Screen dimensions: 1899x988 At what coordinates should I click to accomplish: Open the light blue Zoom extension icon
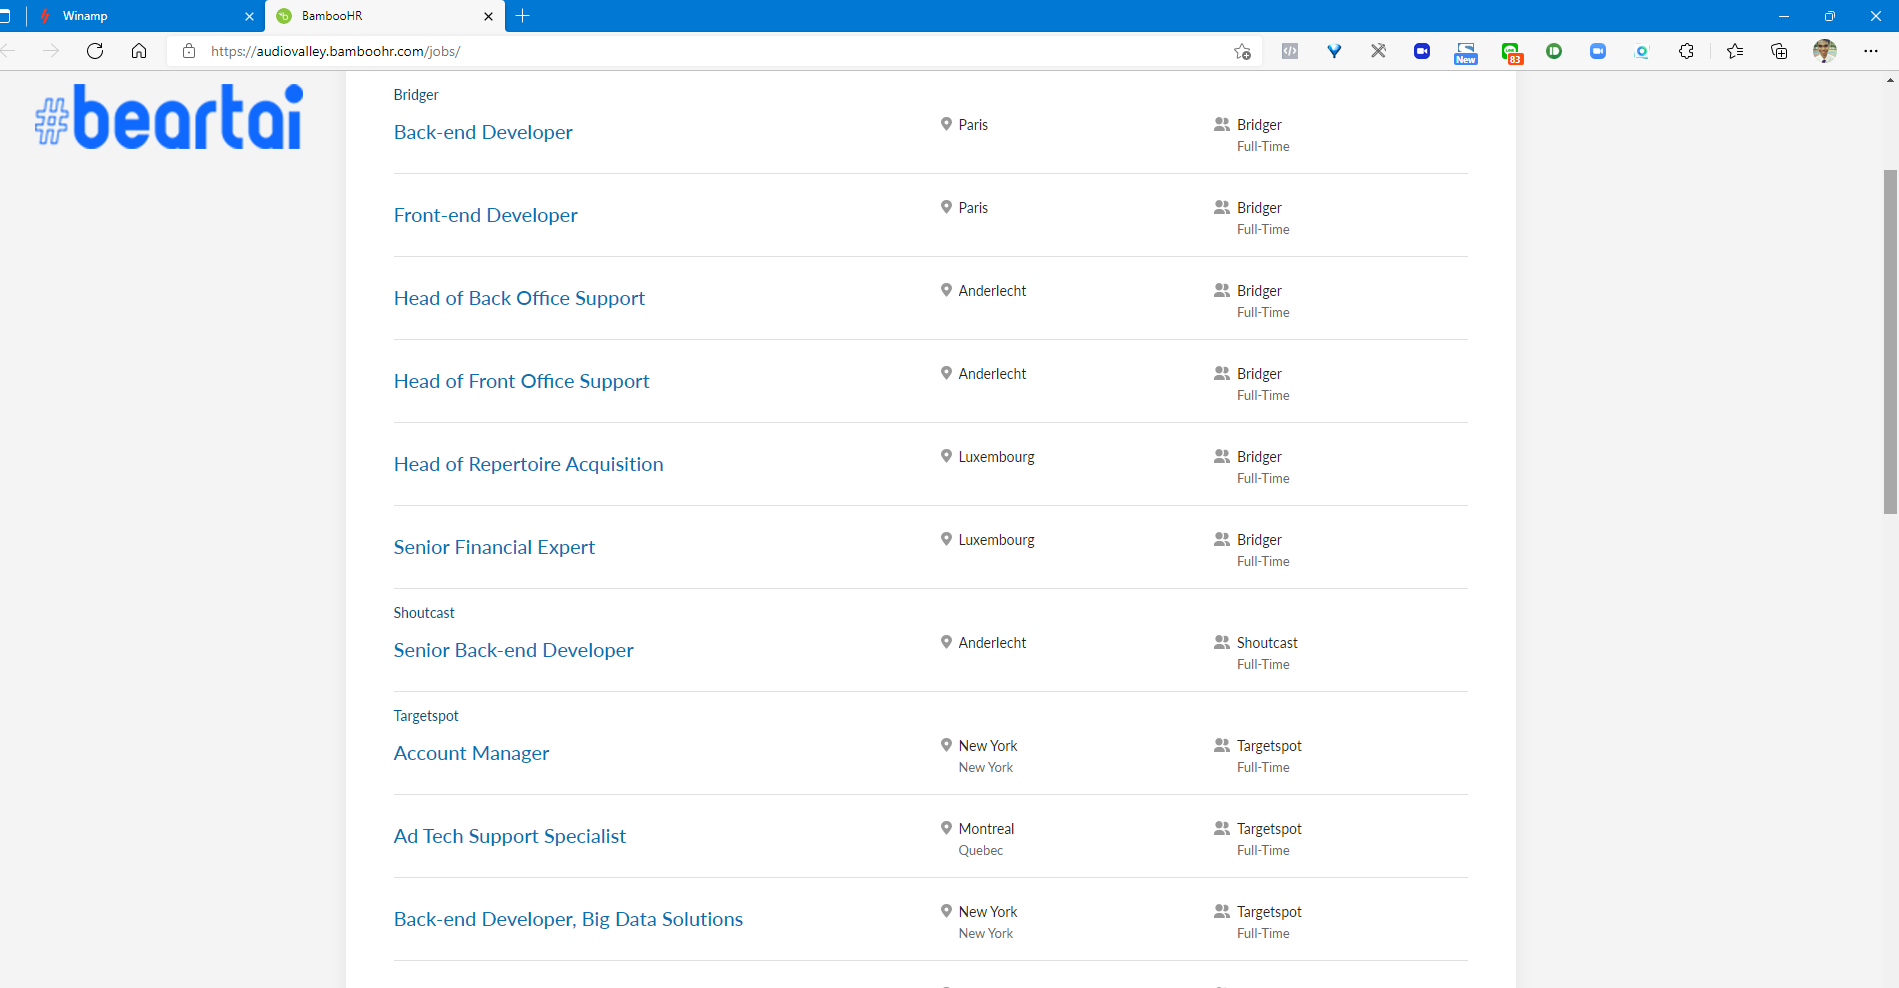pyautogui.click(x=1598, y=51)
